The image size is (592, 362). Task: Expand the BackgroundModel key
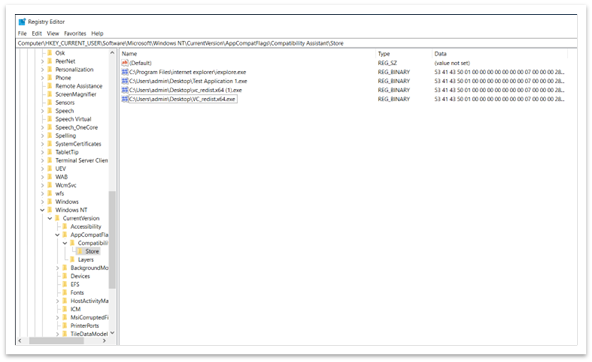pyautogui.click(x=57, y=268)
